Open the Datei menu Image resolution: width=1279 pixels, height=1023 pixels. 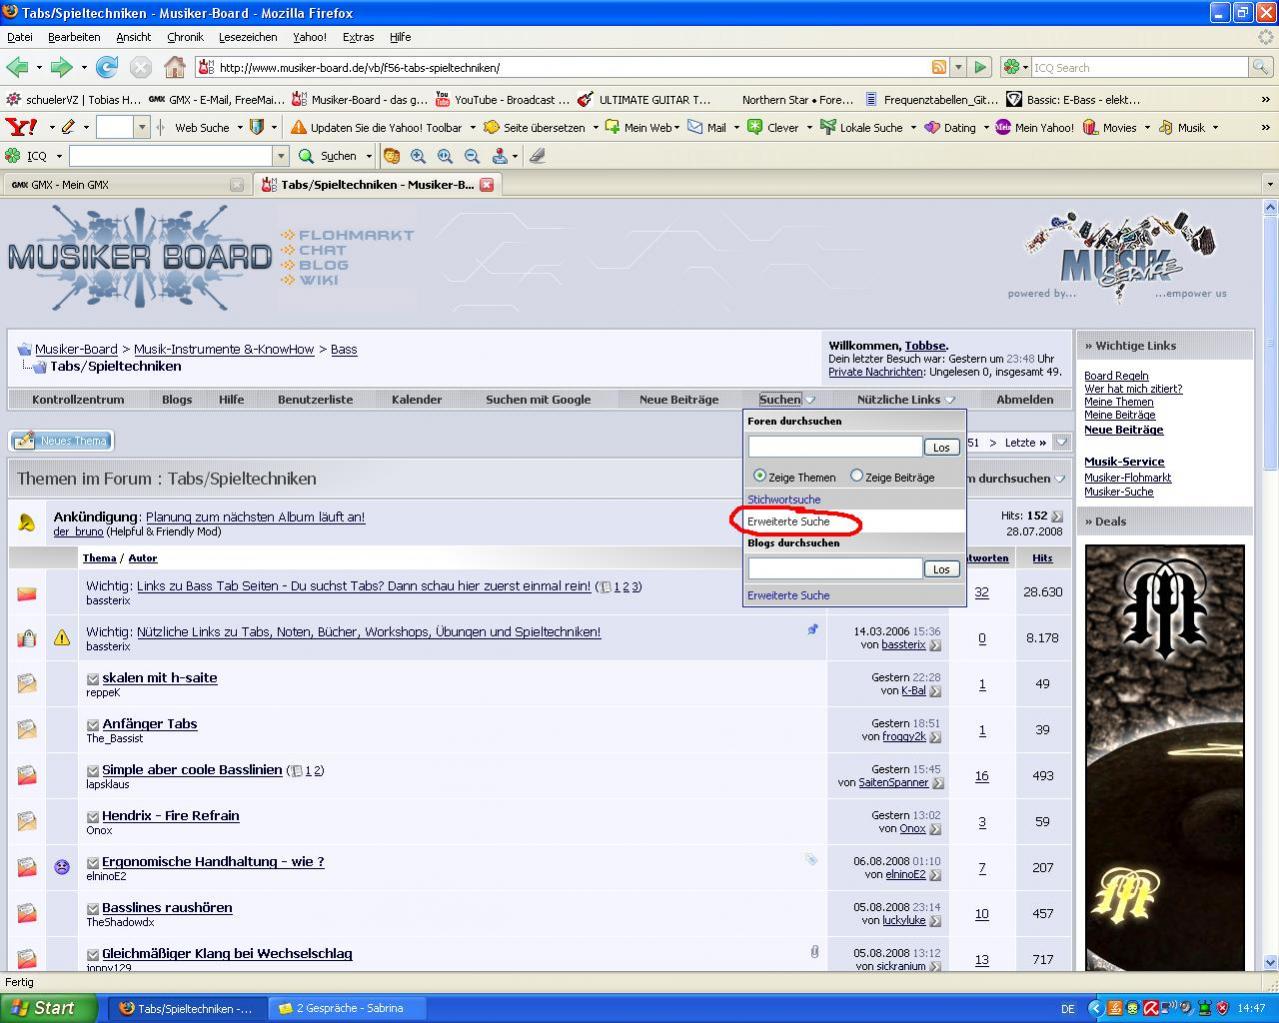point(20,37)
